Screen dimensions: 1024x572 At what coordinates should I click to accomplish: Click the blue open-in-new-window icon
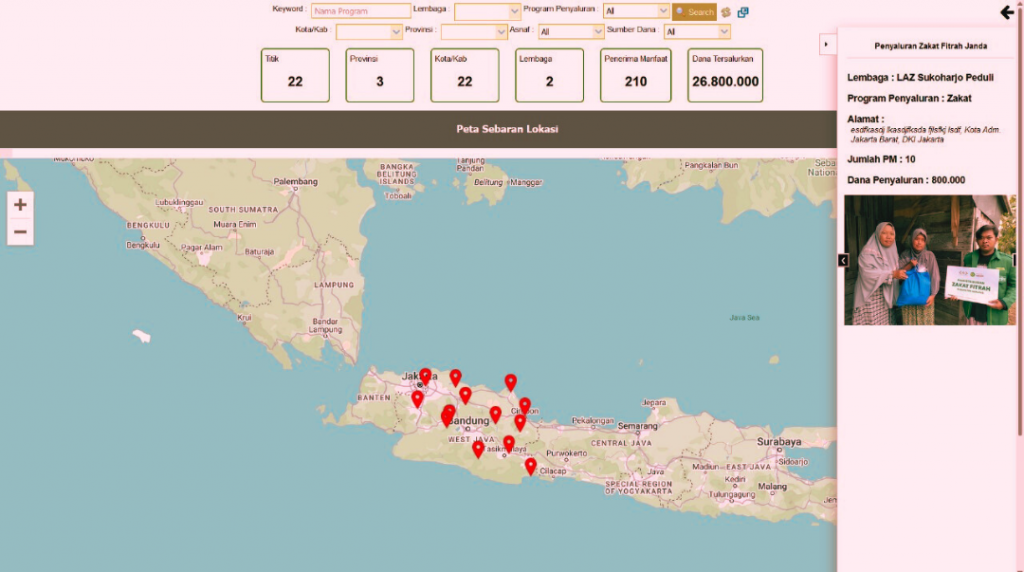point(743,12)
